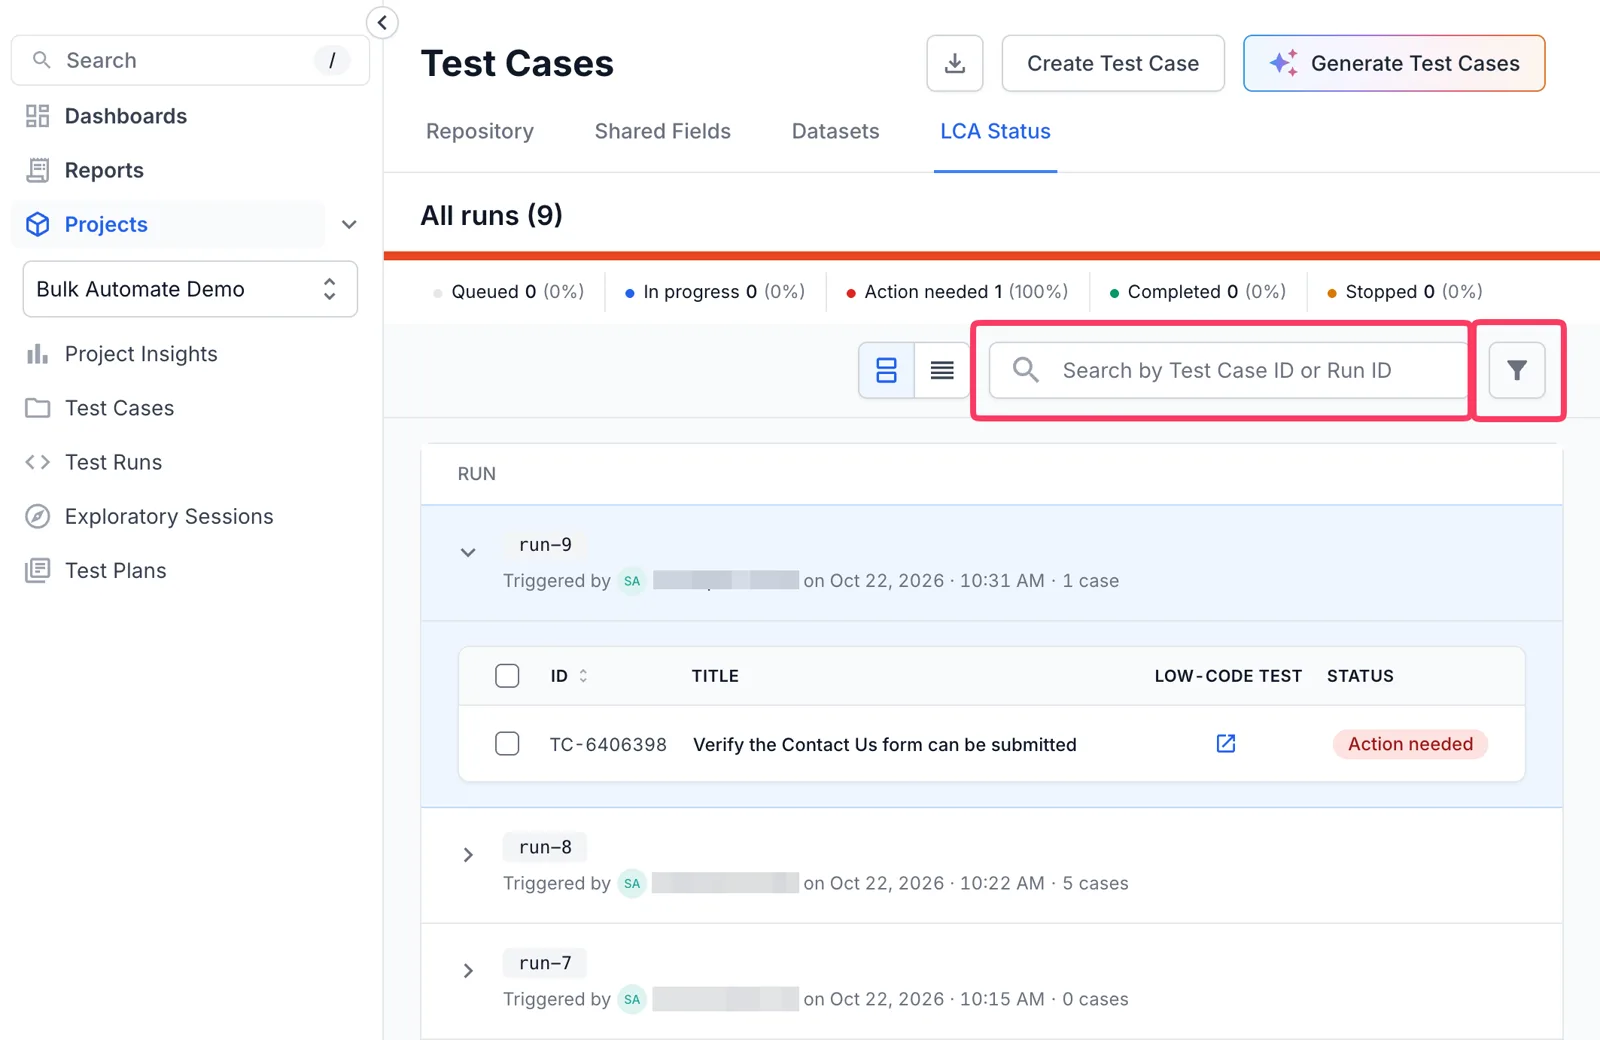Click the download icon button
The width and height of the screenshot is (1600, 1040).
click(x=955, y=63)
